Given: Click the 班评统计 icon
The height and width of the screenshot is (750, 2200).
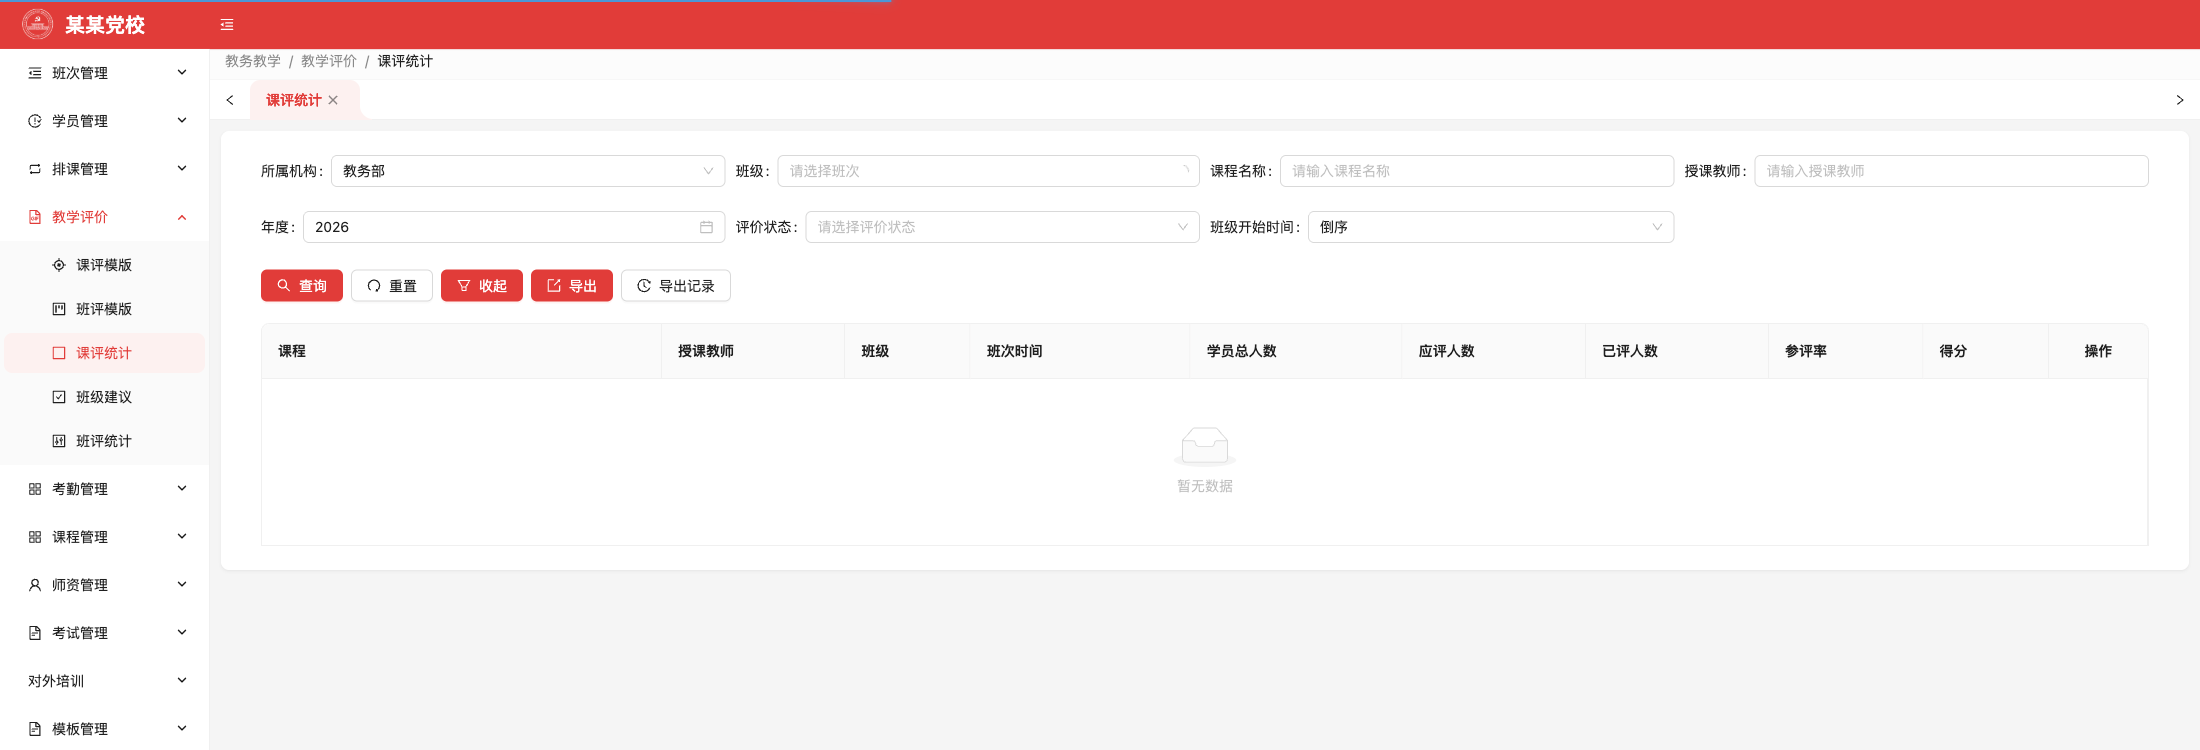Looking at the screenshot, I should click(59, 441).
